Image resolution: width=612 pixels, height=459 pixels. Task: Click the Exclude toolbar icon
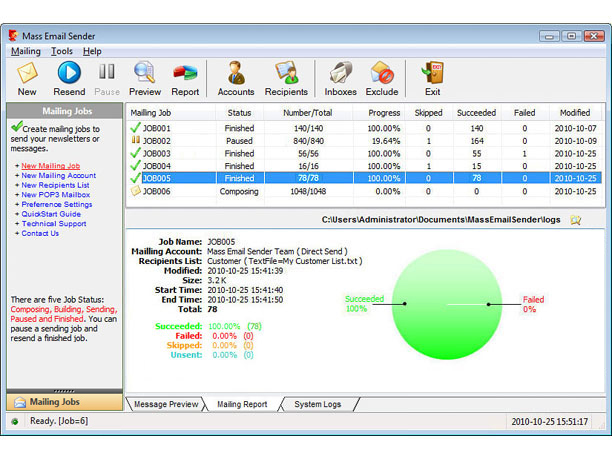point(382,73)
